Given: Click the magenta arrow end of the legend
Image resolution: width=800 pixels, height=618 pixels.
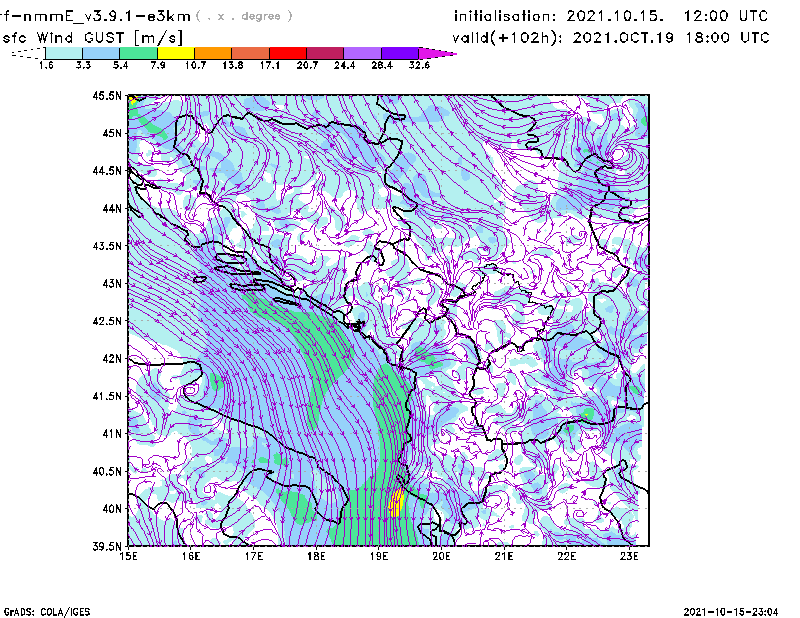Looking at the screenshot, I should tap(437, 53).
